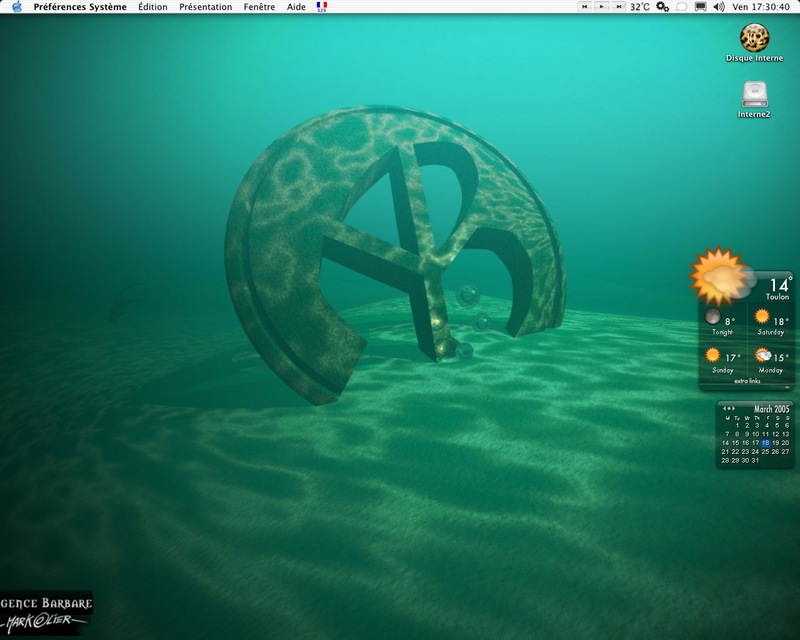The height and width of the screenshot is (640, 800).
Task: Select March 22 in the calendar
Action: 736,452
